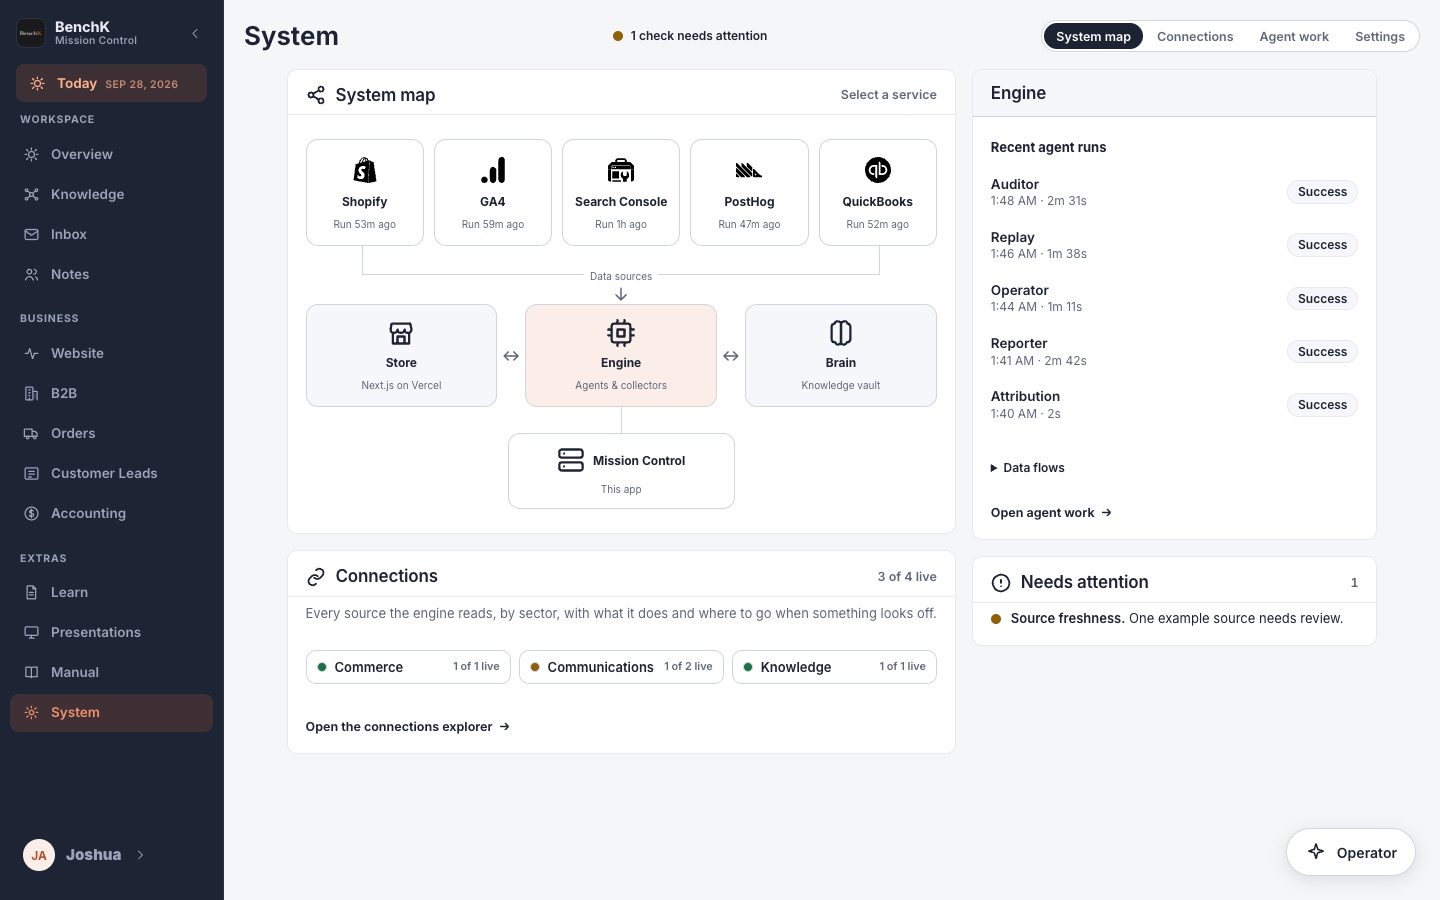Expand the Knowledge connections sector
Image resolution: width=1440 pixels, height=900 pixels.
click(834, 667)
